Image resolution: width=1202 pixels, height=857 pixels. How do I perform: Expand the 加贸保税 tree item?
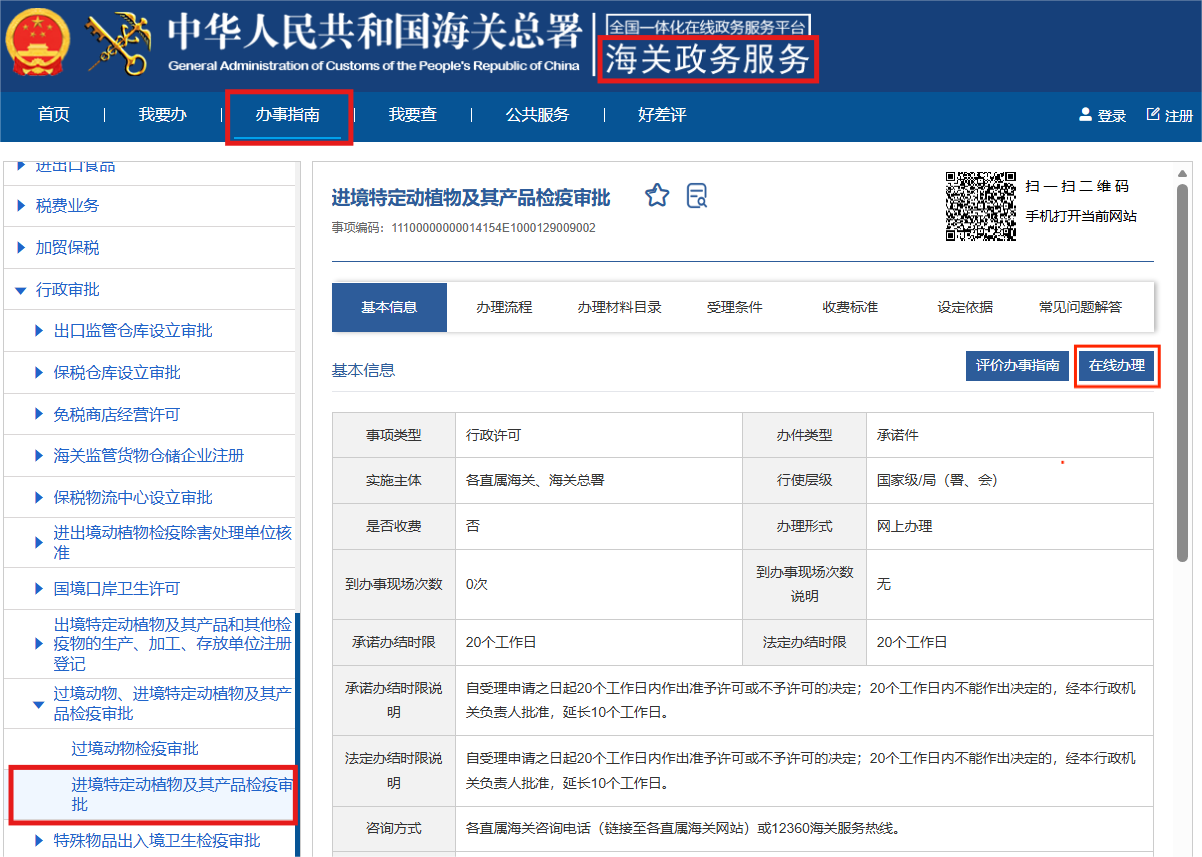pyautogui.click(x=21, y=248)
